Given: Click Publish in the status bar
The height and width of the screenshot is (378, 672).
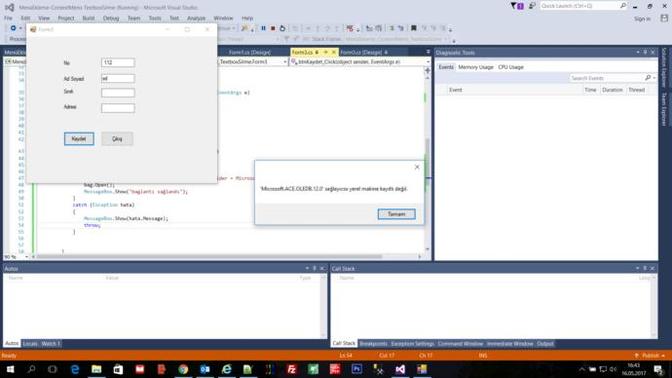Looking at the screenshot, I should [x=650, y=356].
